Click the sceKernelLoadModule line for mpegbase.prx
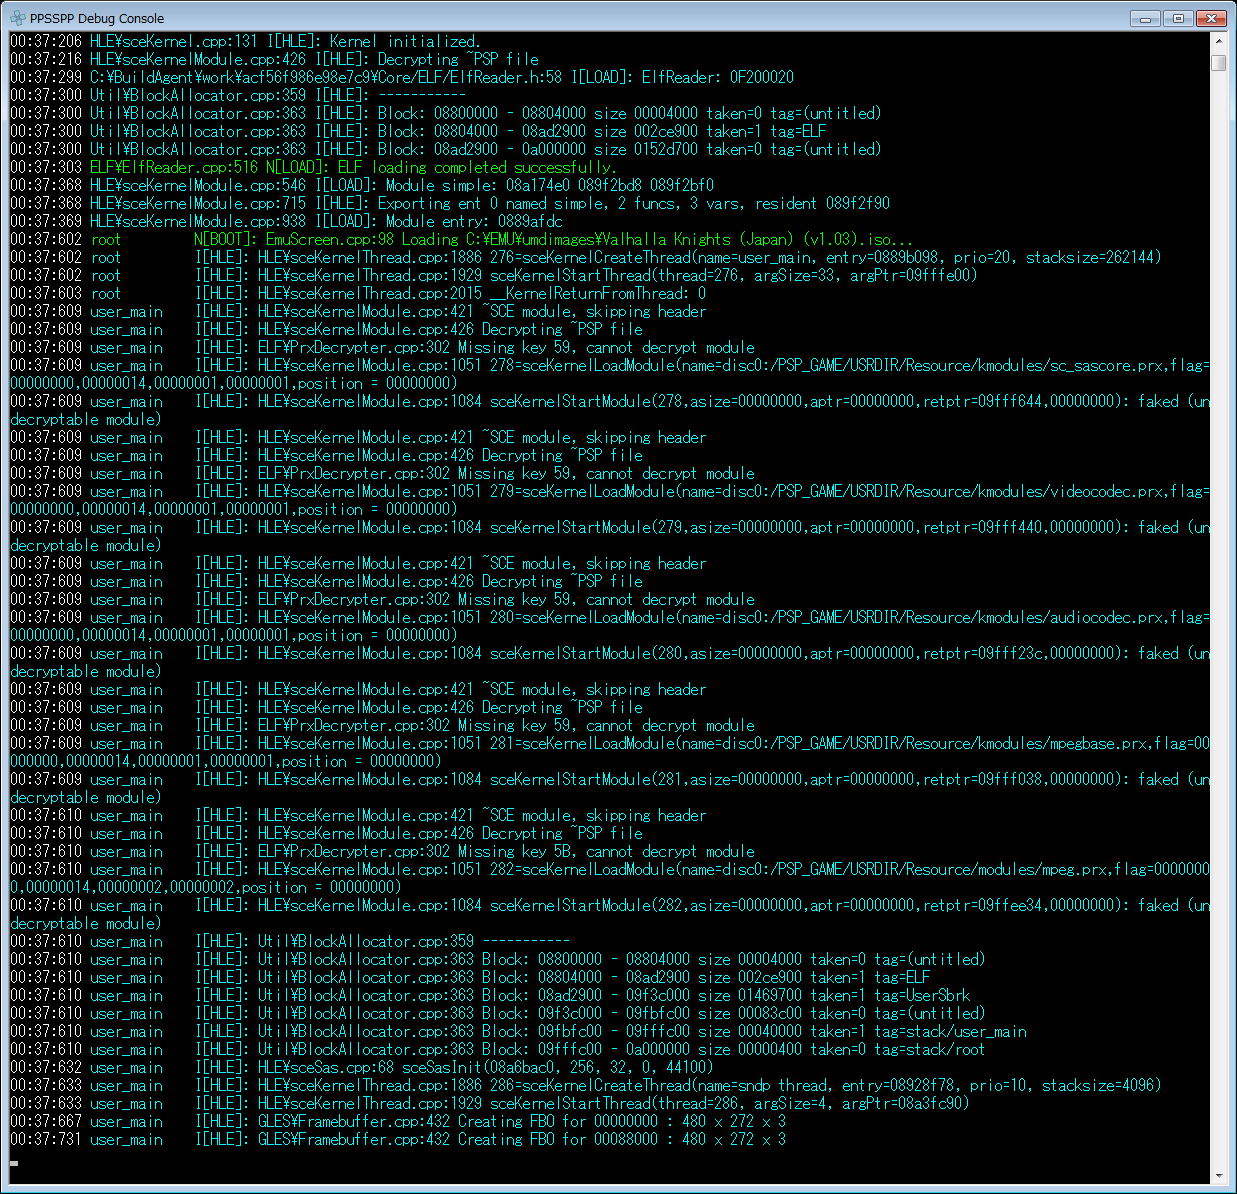 (610, 752)
